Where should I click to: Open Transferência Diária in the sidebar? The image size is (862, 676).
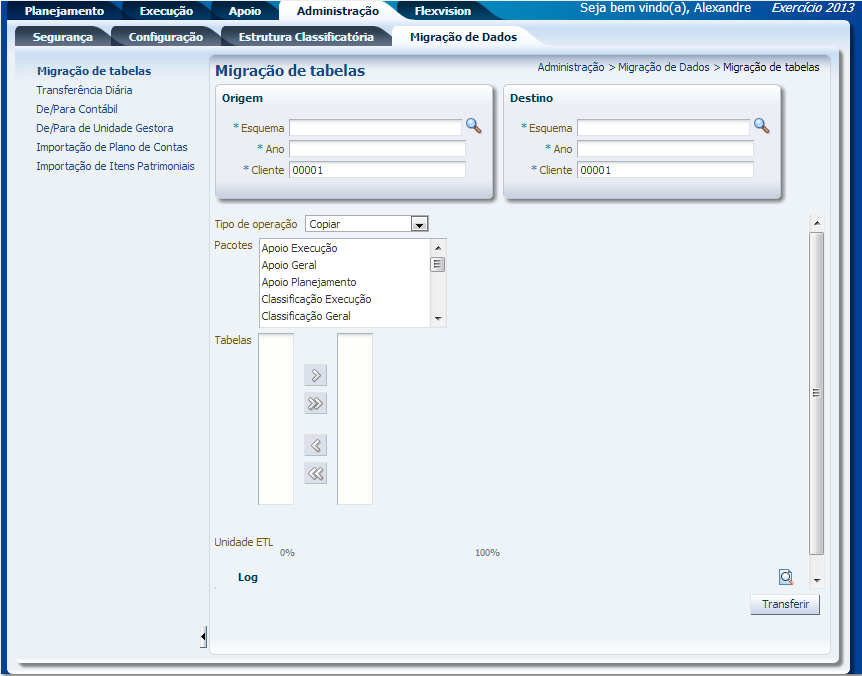84,90
